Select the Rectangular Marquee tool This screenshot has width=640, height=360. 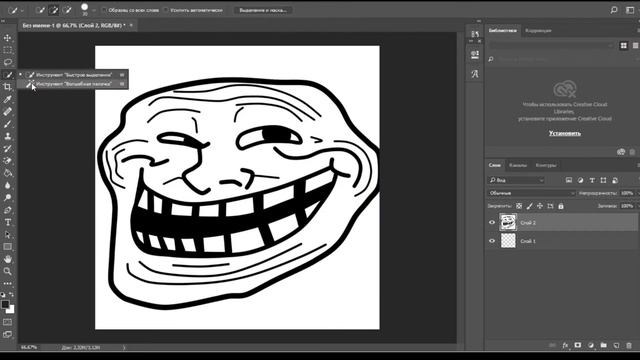click(x=7, y=50)
